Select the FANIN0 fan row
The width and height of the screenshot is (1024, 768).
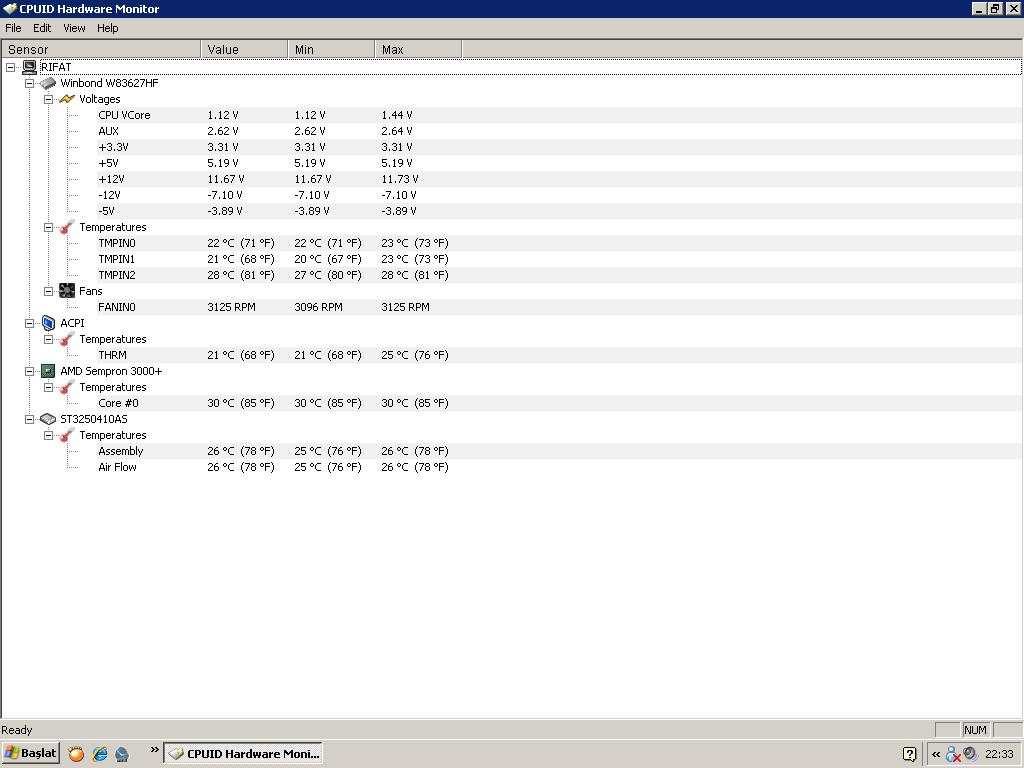point(560,307)
